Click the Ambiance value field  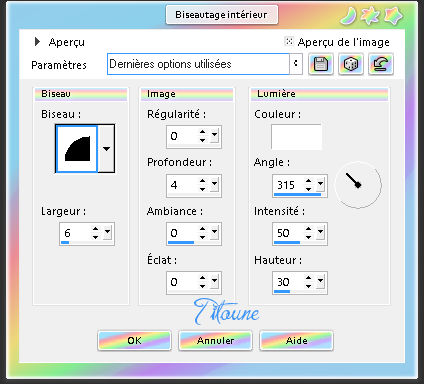[182, 233]
